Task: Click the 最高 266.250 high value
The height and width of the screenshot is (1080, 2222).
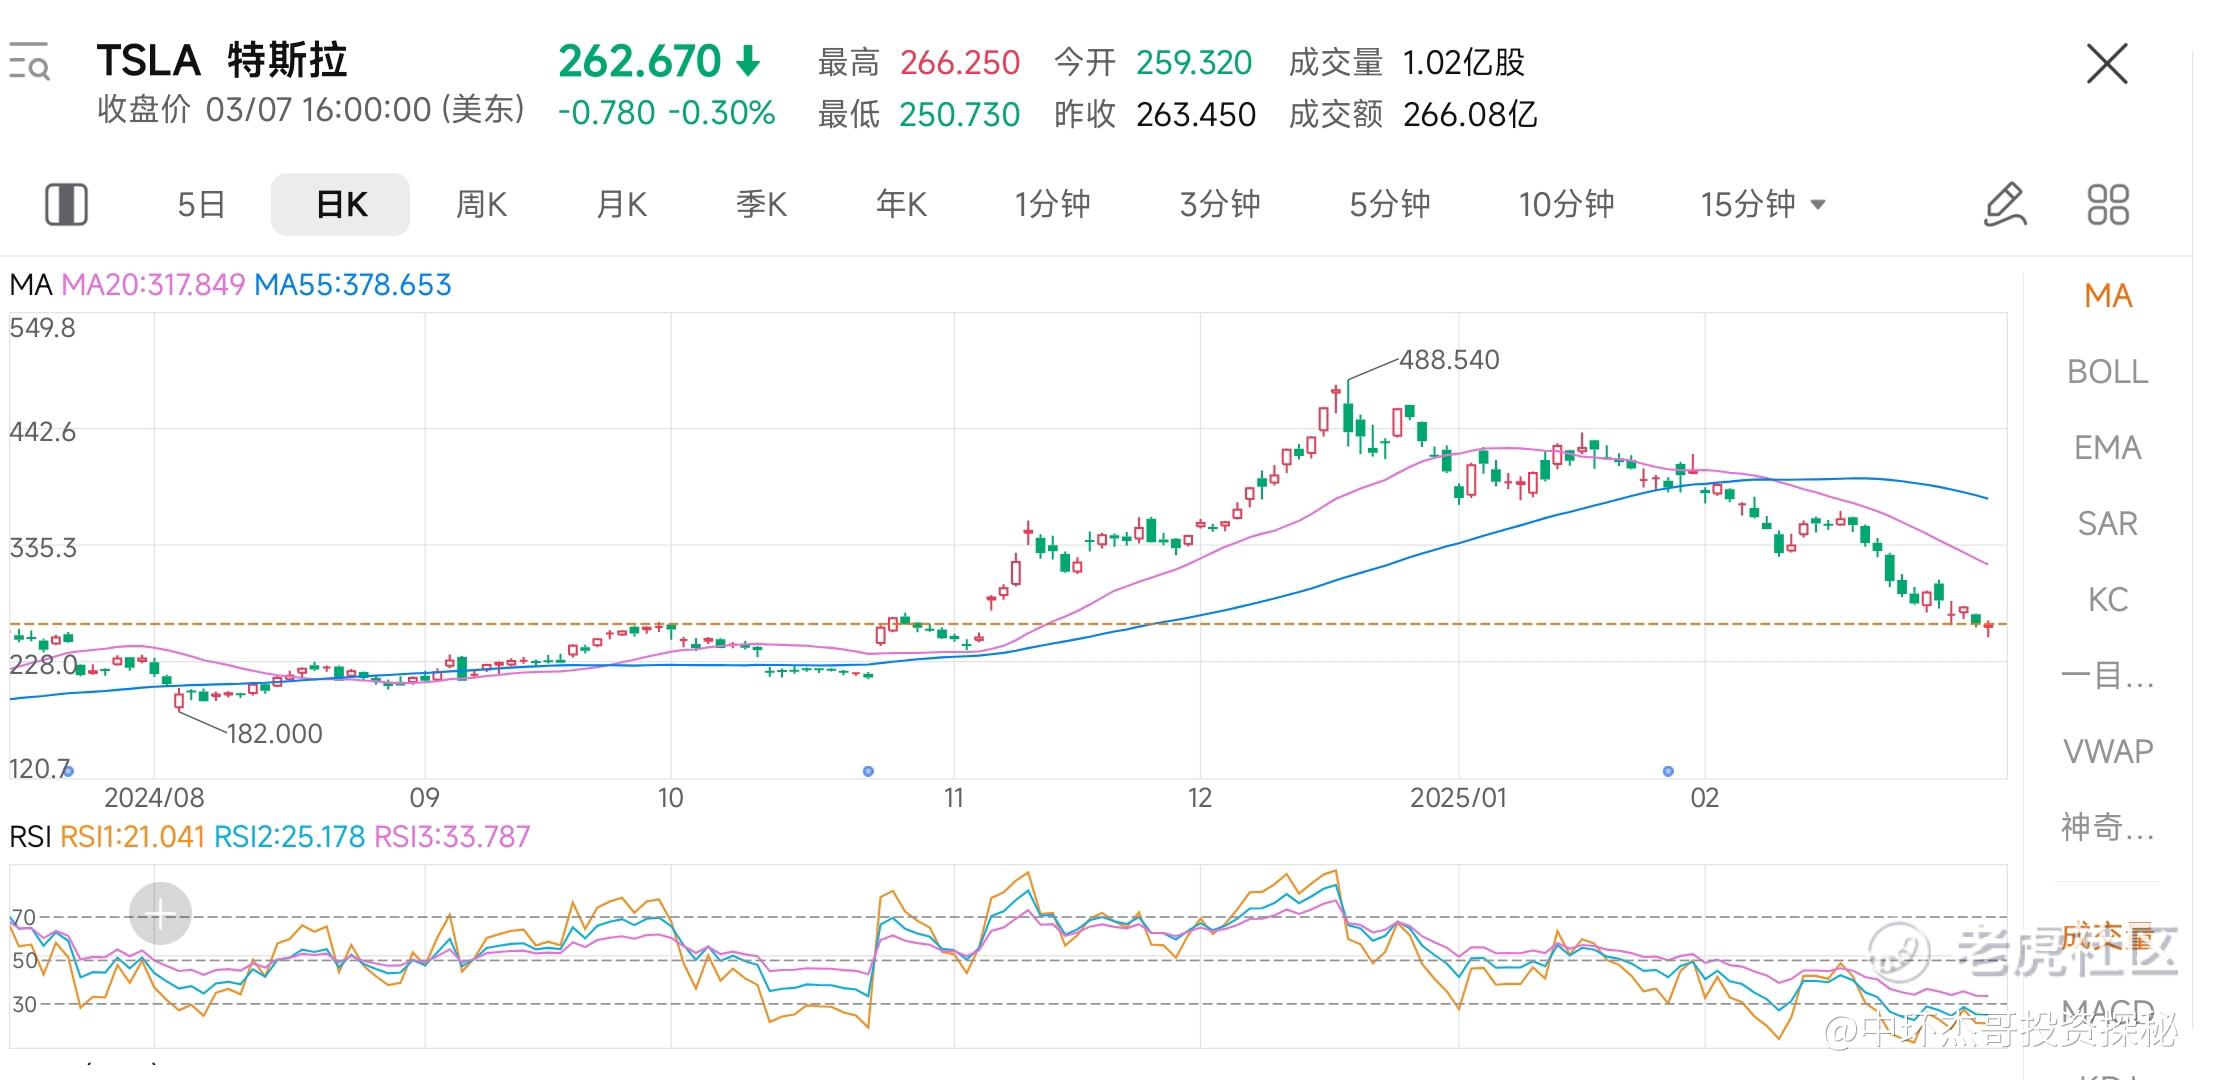Action: point(919,63)
